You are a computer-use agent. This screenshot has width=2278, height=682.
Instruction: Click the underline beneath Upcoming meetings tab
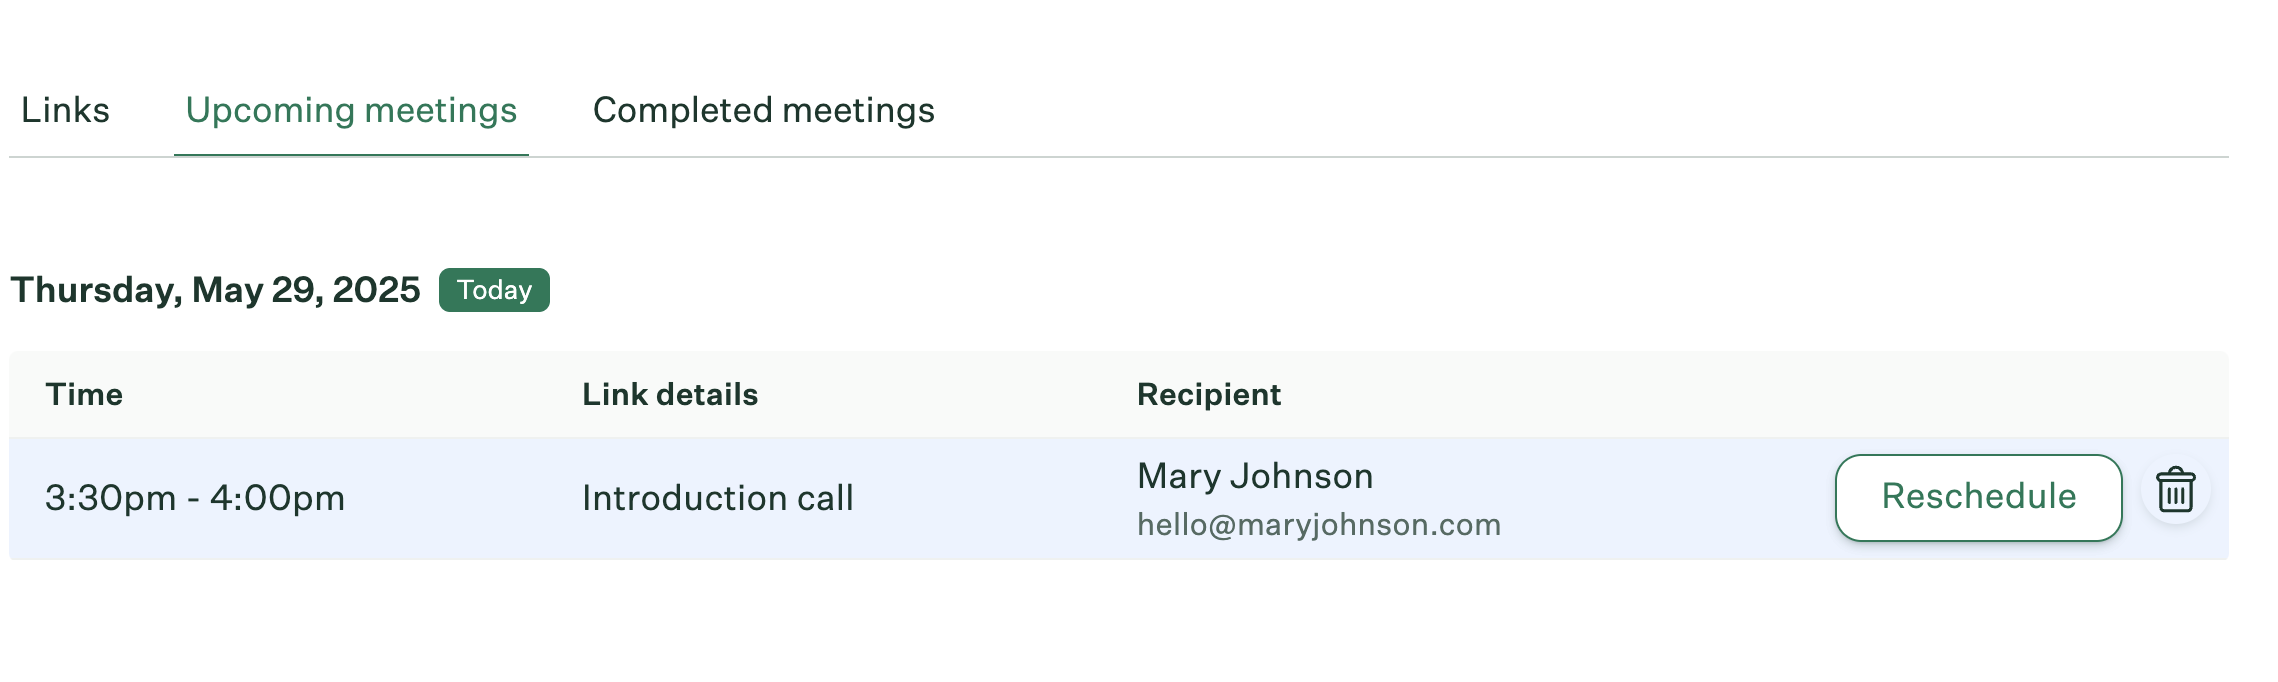[351, 155]
